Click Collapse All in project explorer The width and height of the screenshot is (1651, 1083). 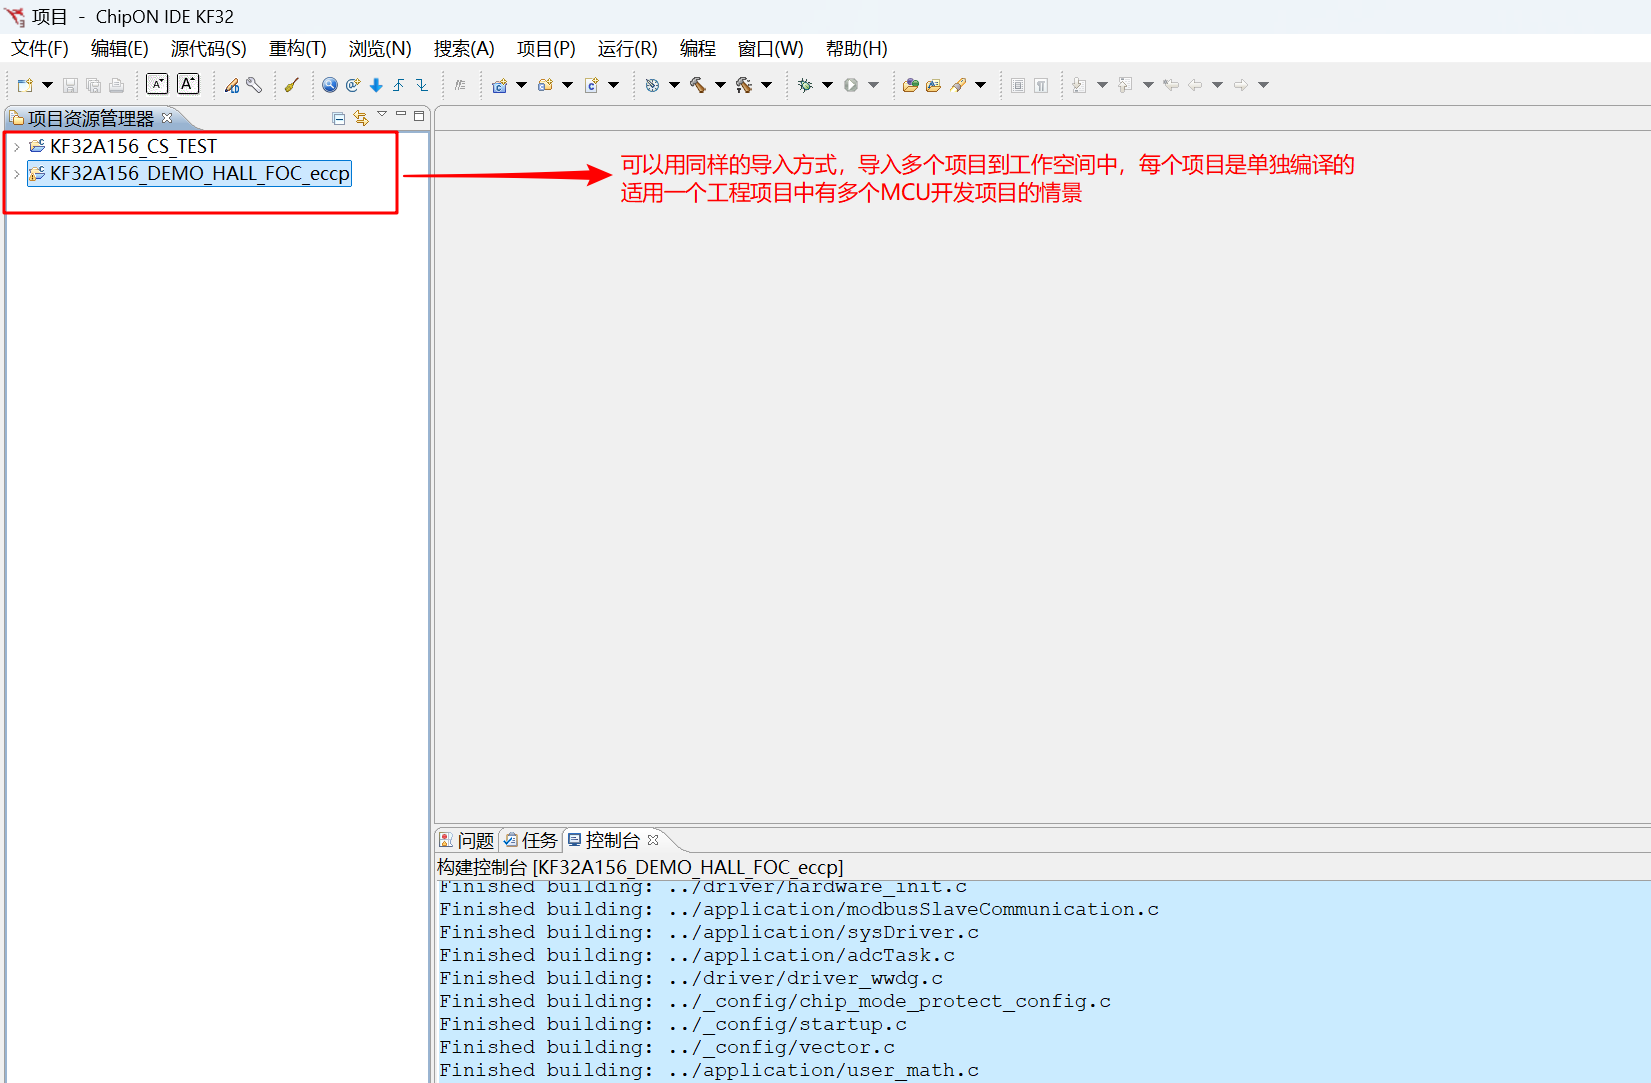click(x=339, y=118)
